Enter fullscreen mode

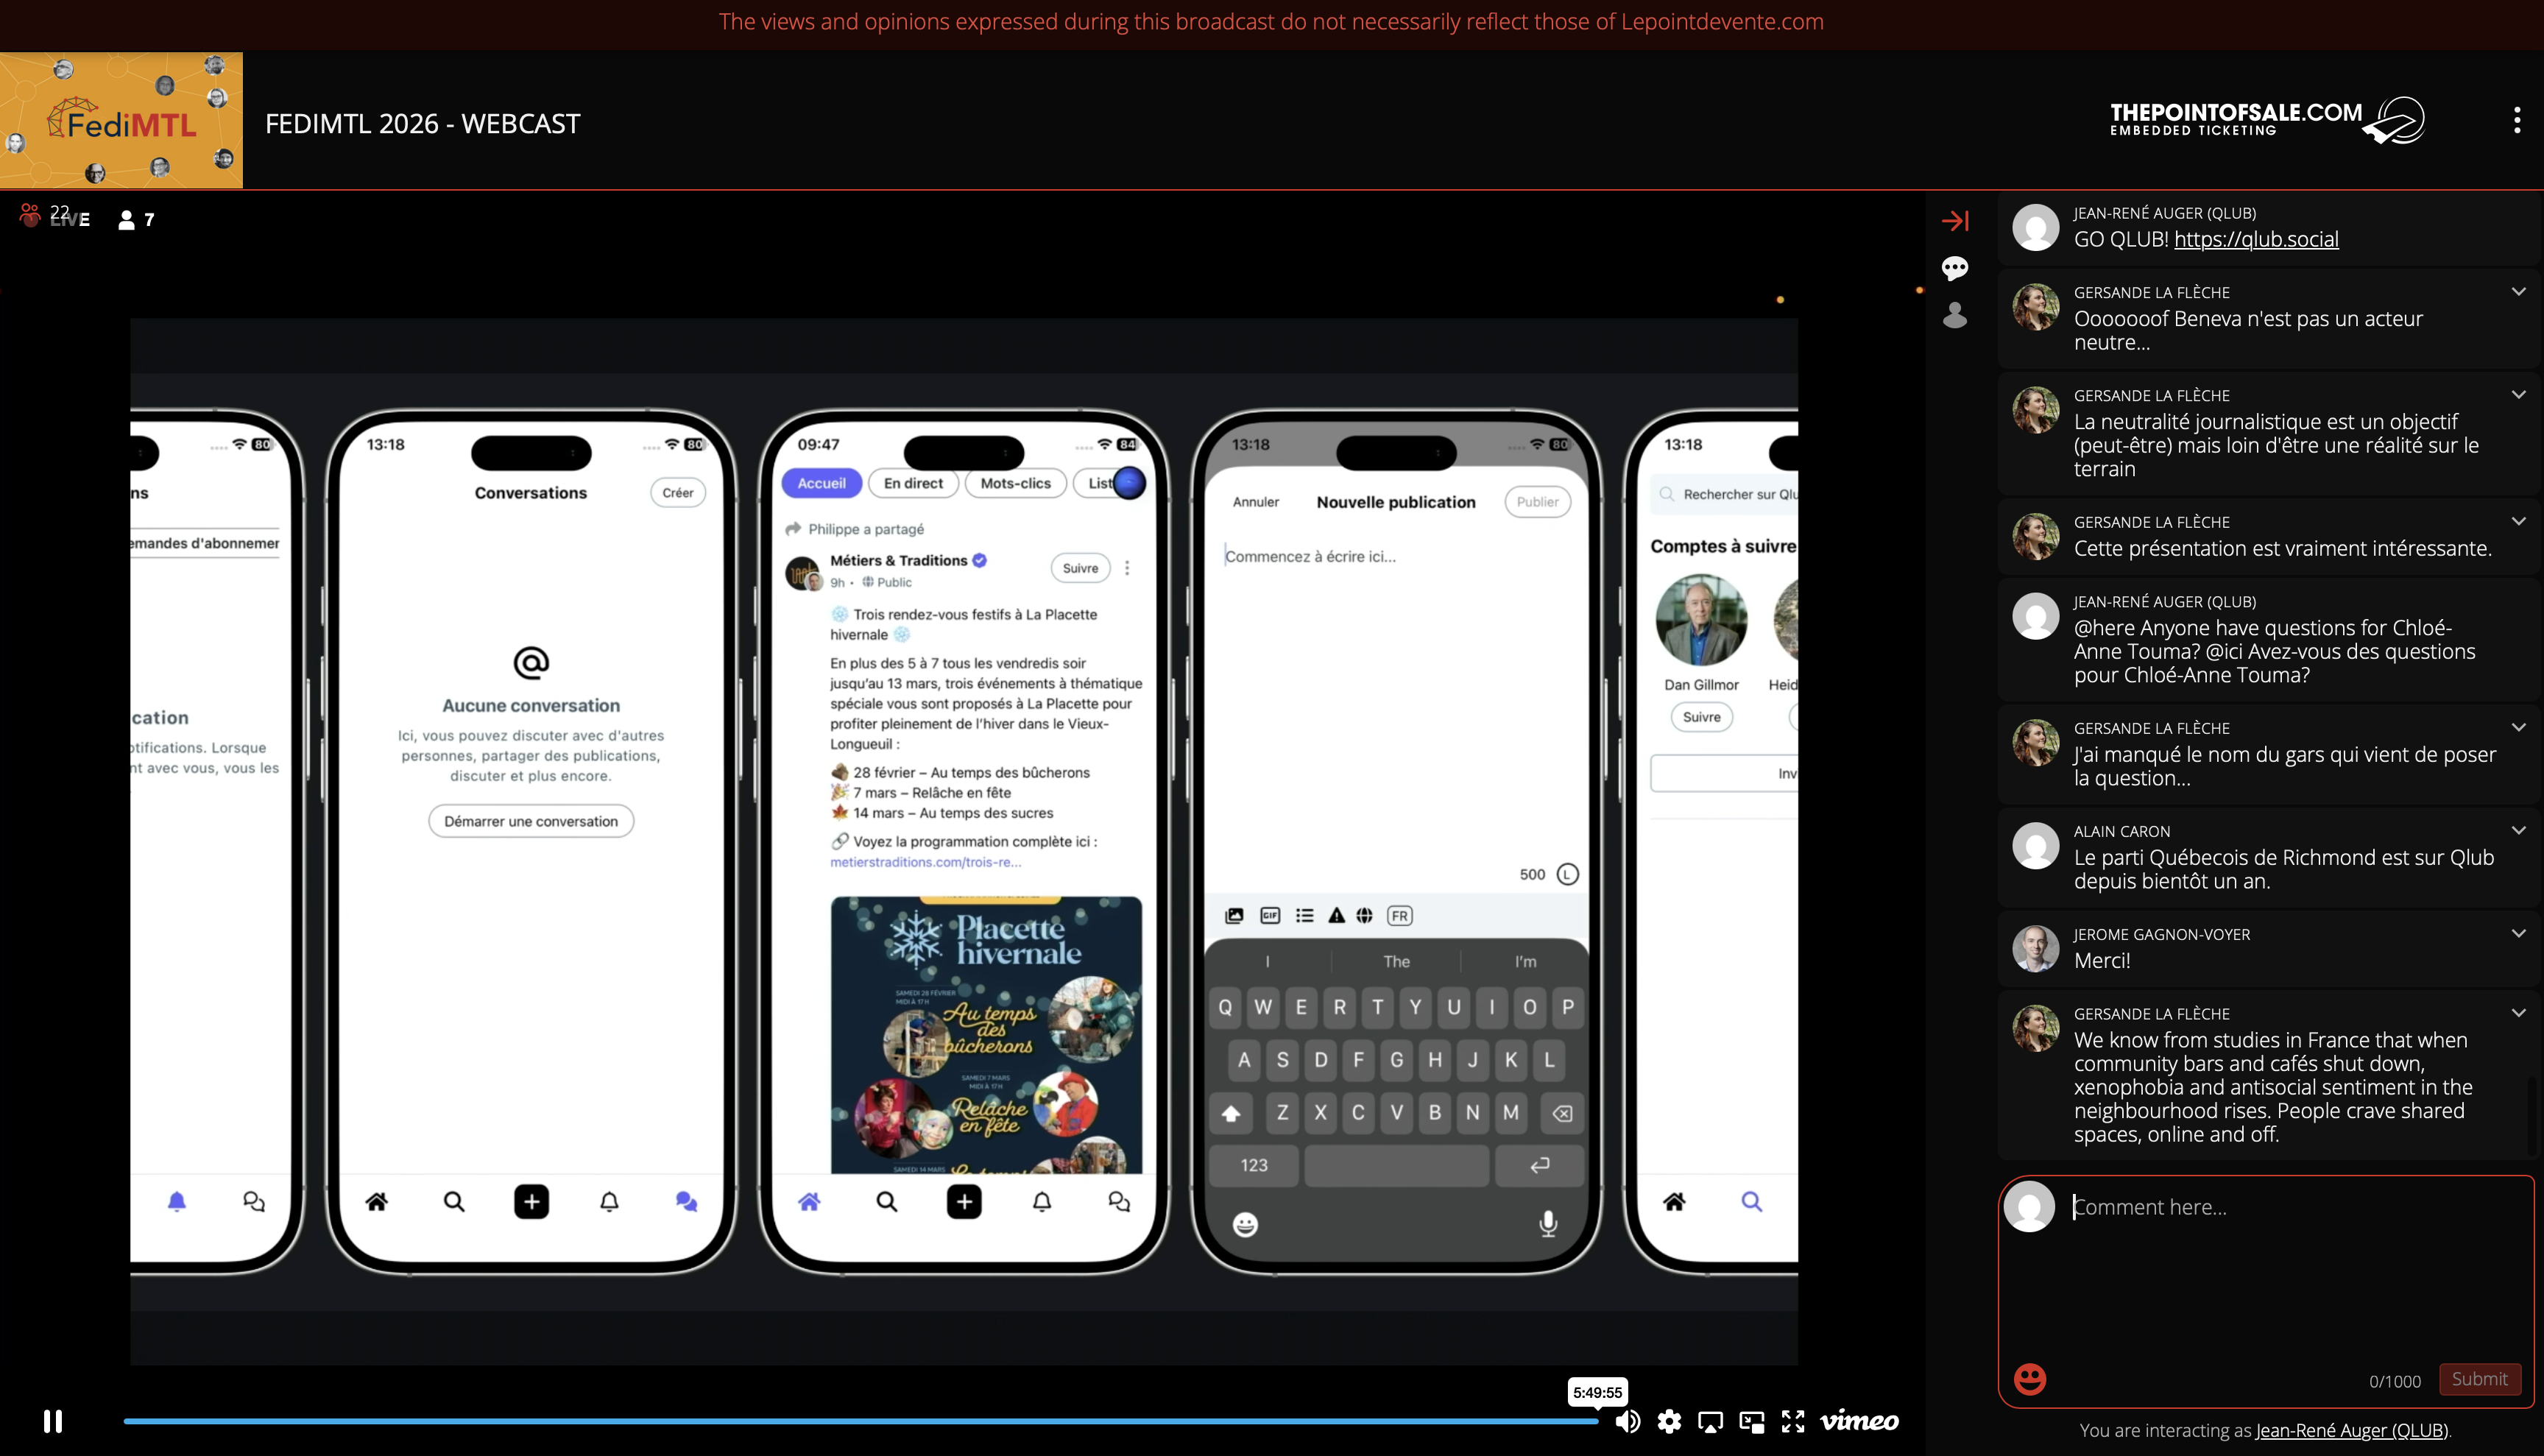point(1793,1421)
